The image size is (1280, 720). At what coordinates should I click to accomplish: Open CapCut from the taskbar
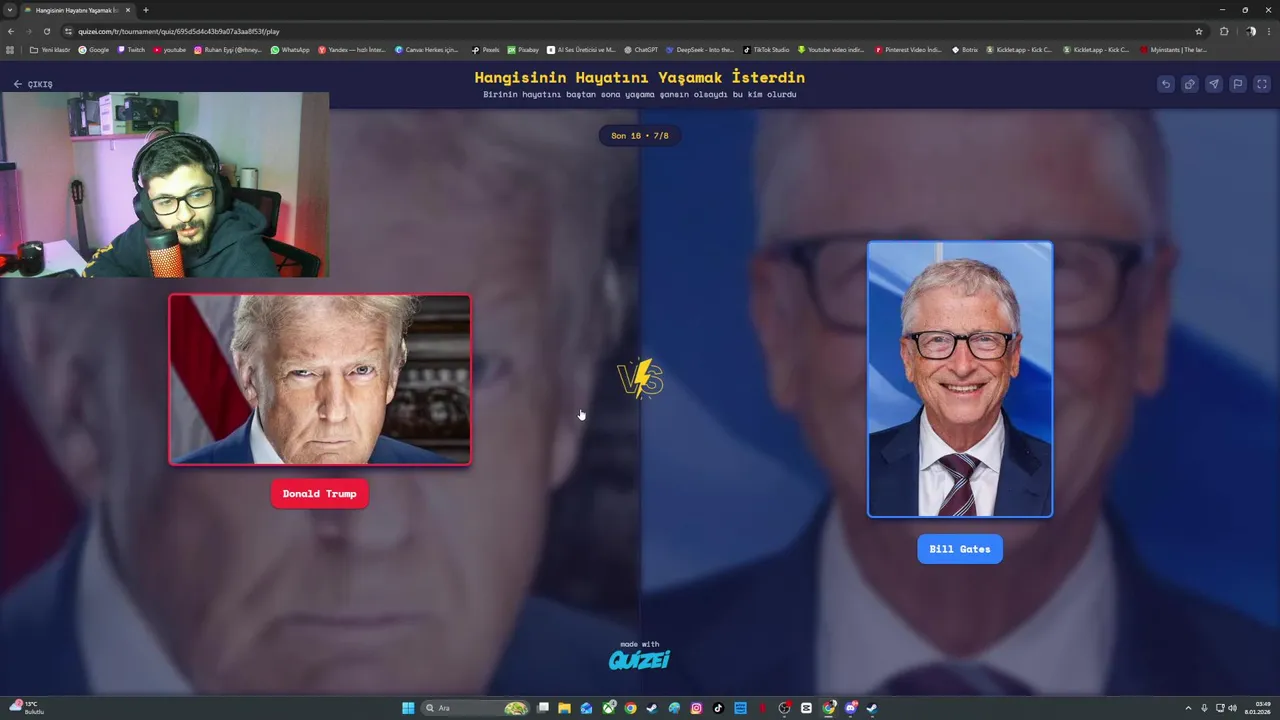point(806,708)
